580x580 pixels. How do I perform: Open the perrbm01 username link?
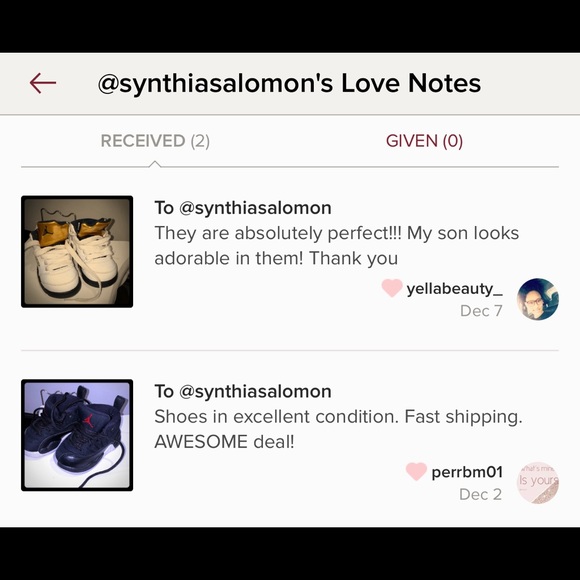click(467, 472)
